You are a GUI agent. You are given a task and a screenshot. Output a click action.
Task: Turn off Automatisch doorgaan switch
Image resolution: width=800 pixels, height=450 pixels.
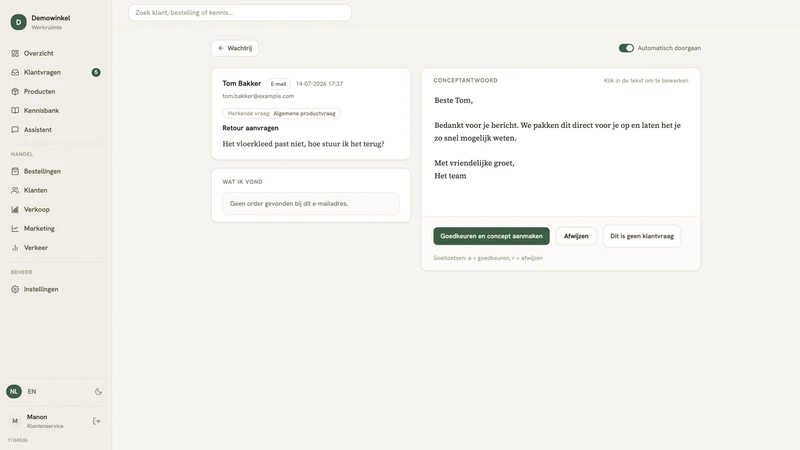(x=626, y=48)
